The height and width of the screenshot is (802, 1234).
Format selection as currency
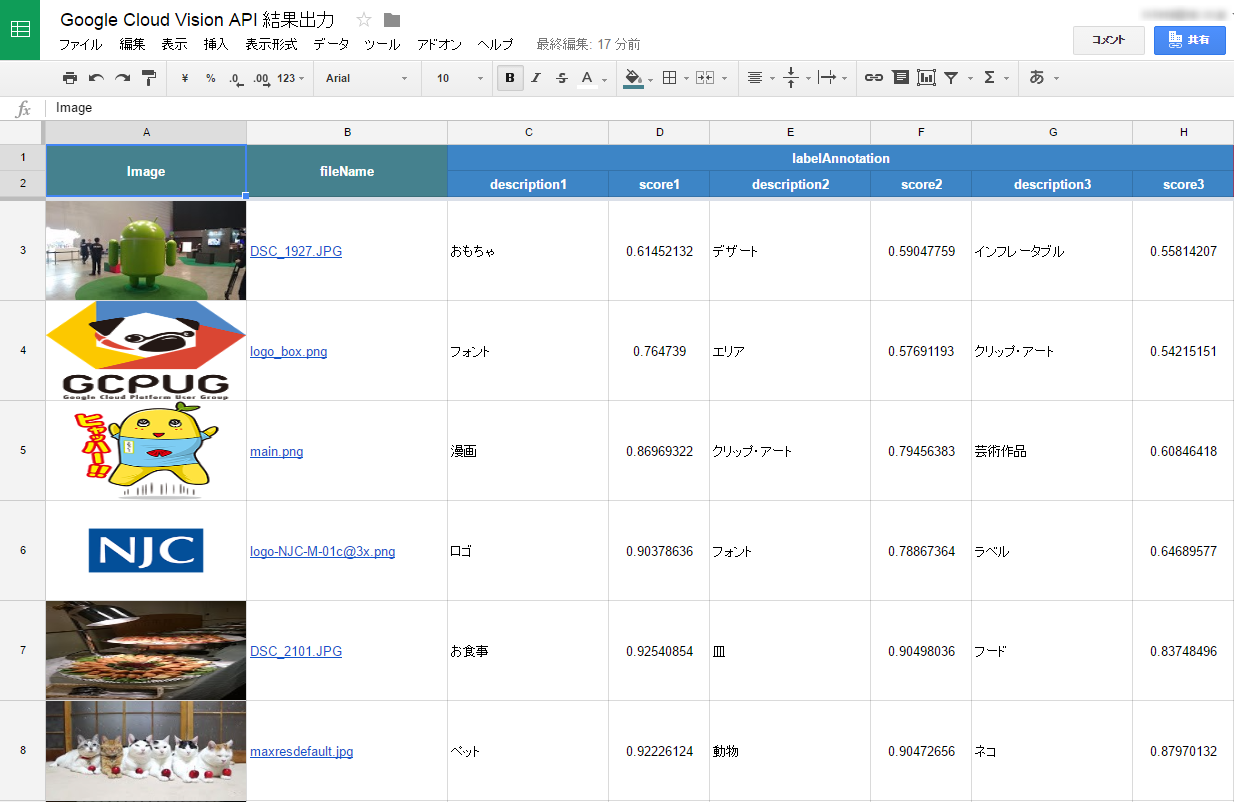click(x=185, y=77)
